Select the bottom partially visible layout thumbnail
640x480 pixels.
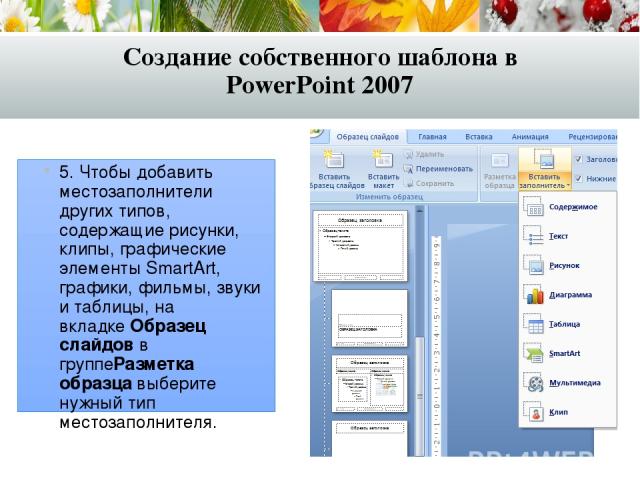coord(370,438)
